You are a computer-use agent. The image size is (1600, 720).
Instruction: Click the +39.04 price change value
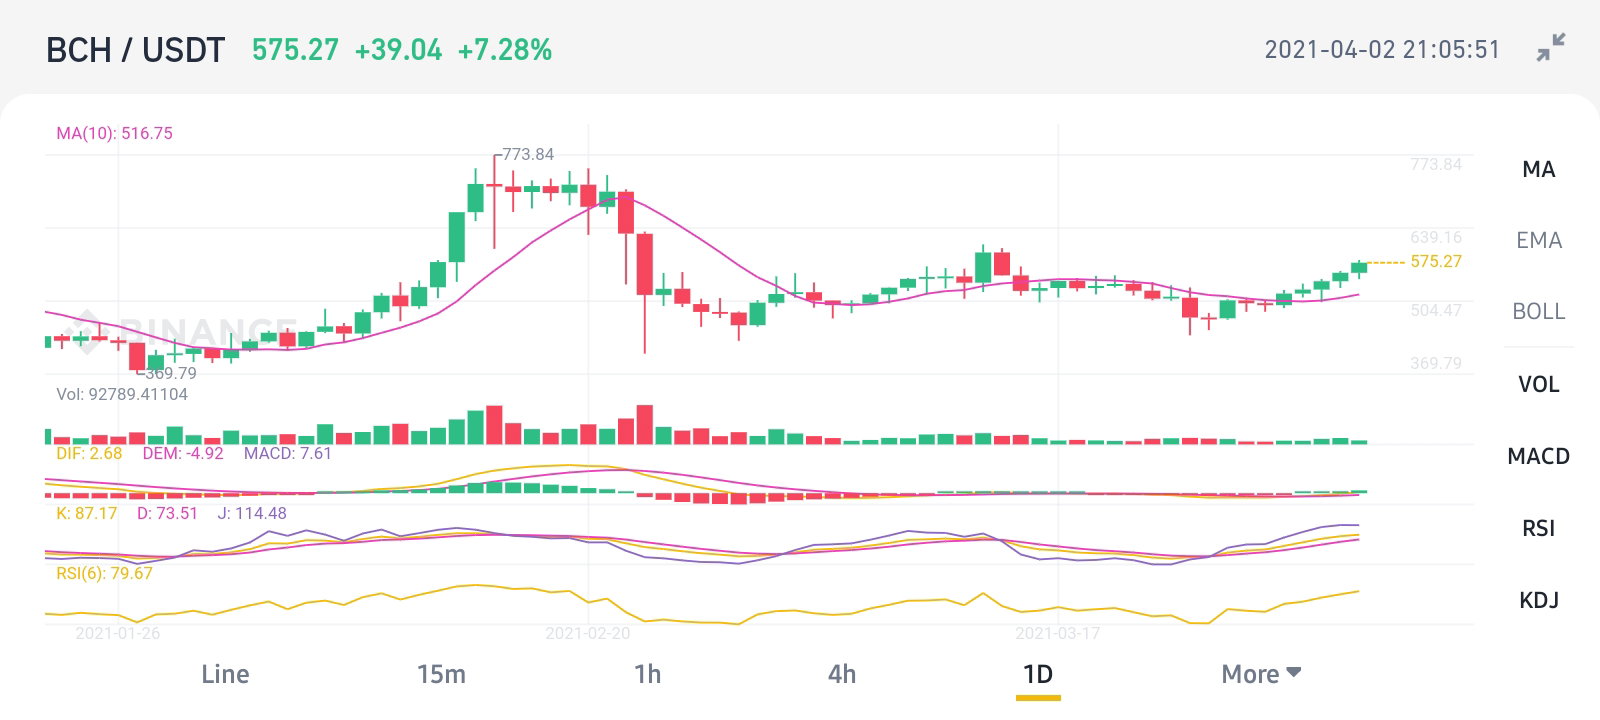(x=398, y=50)
